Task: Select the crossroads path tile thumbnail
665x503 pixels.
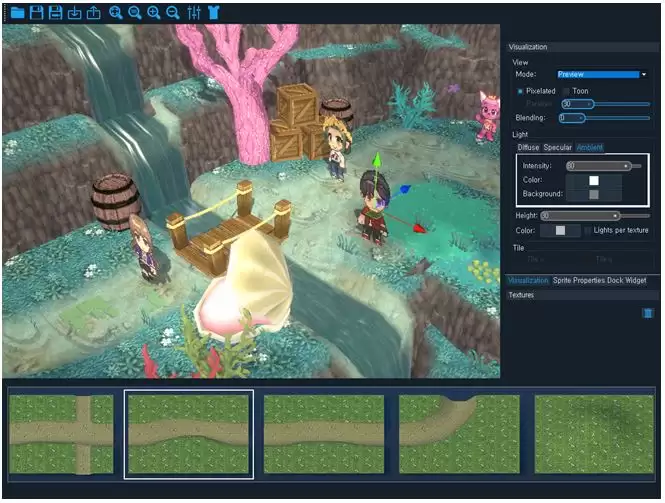Action: 62,434
